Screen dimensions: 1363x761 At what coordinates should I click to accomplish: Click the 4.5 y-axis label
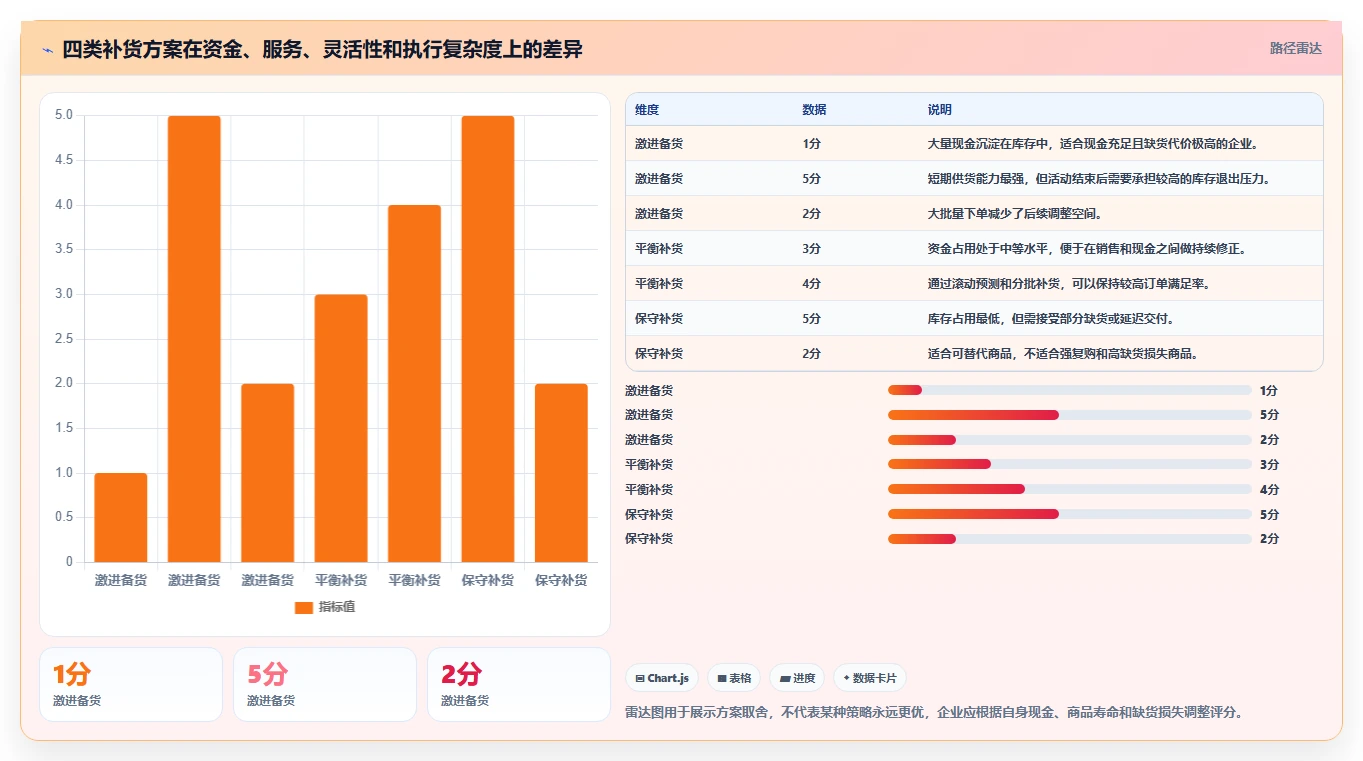(x=64, y=160)
